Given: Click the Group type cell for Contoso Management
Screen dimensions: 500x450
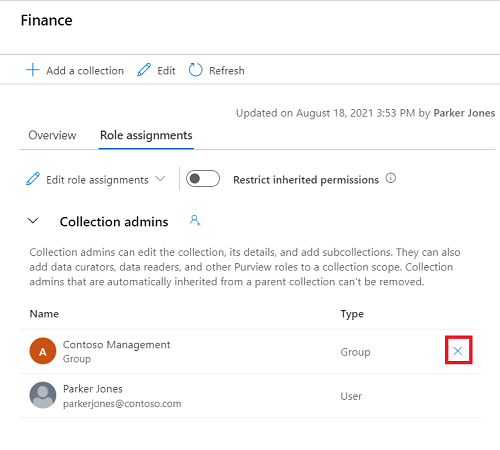Looking at the screenshot, I should click(x=355, y=352).
